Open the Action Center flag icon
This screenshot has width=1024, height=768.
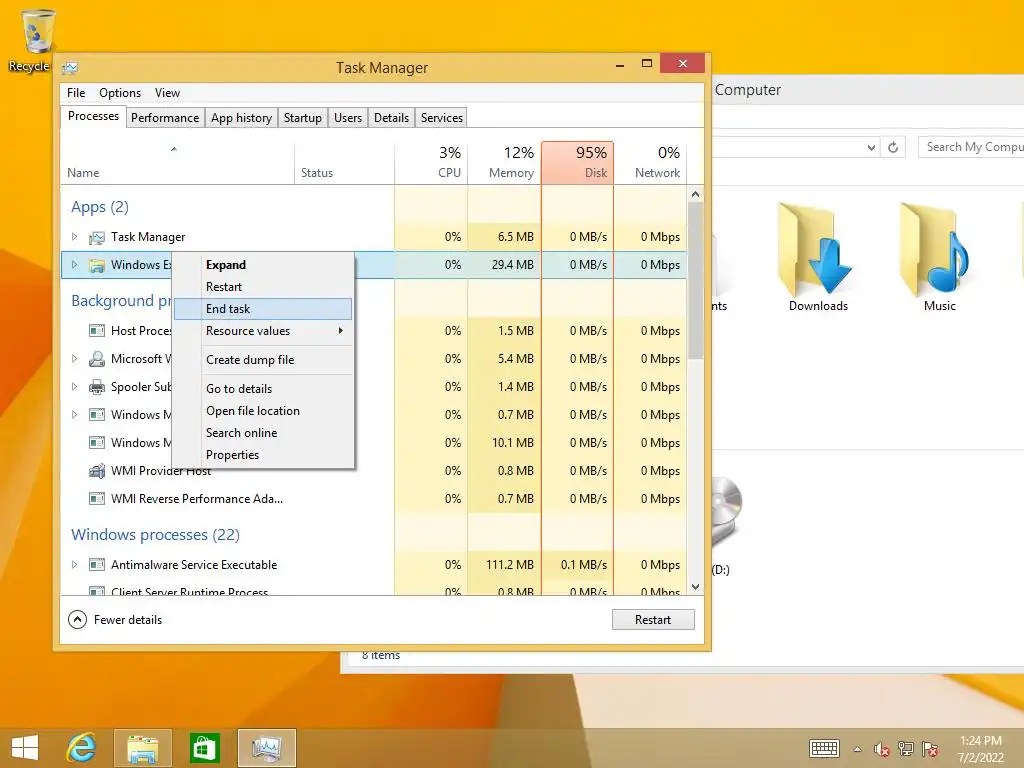(x=930, y=749)
